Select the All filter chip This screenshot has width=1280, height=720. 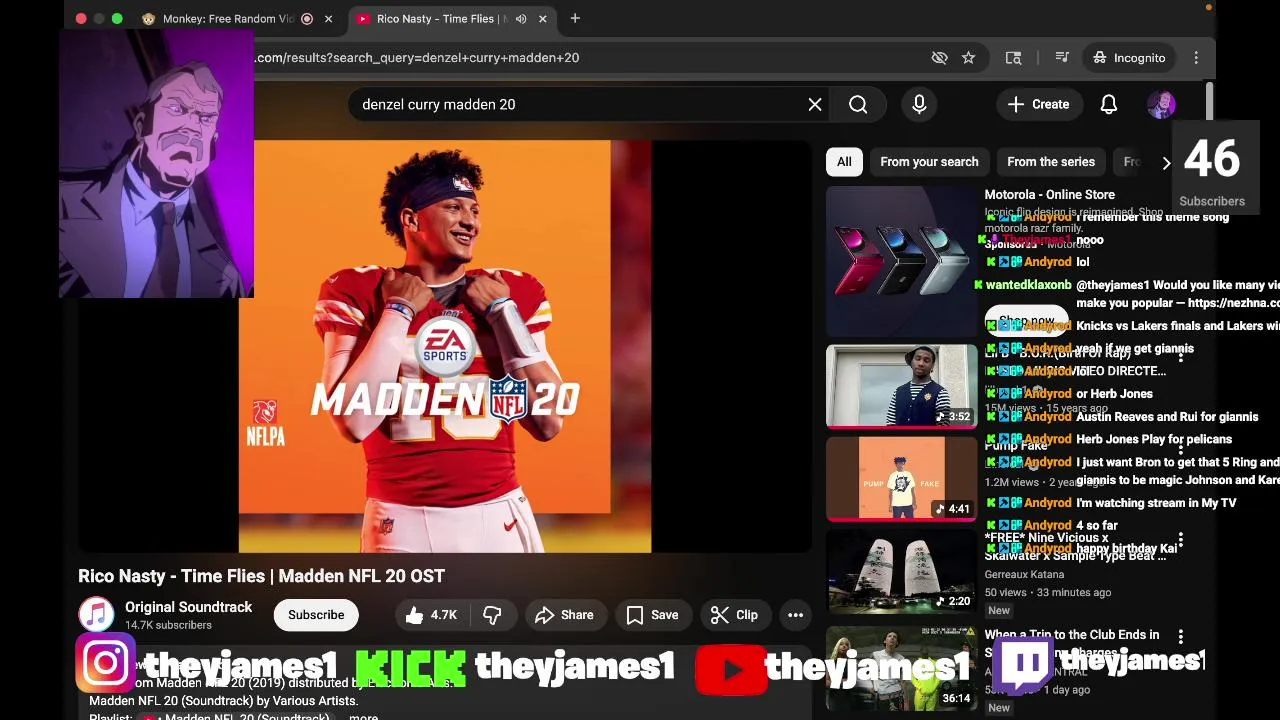click(844, 162)
